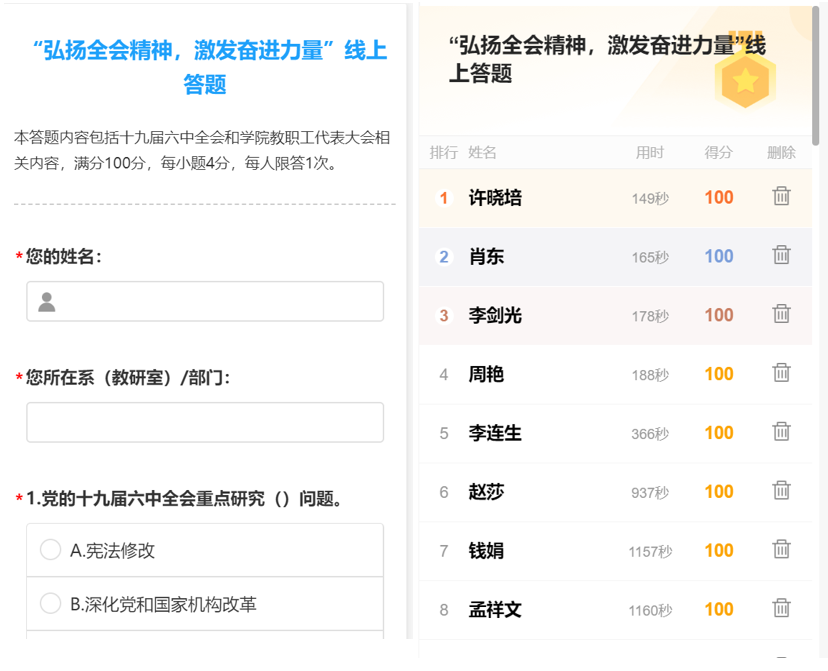Click delete icon for 孟祥文
The width and height of the screenshot is (828, 671).
tap(781, 608)
